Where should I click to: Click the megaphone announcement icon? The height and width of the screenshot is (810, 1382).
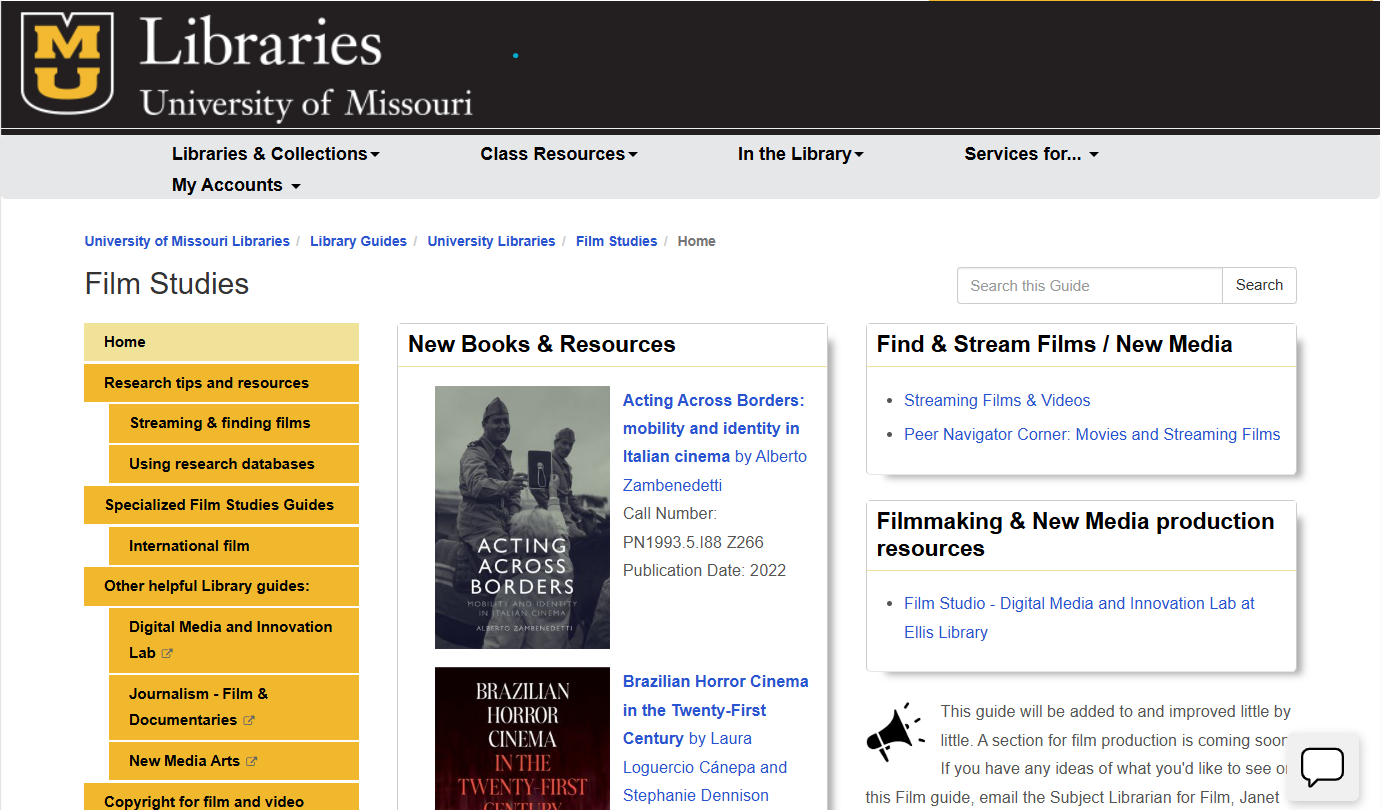pos(895,732)
